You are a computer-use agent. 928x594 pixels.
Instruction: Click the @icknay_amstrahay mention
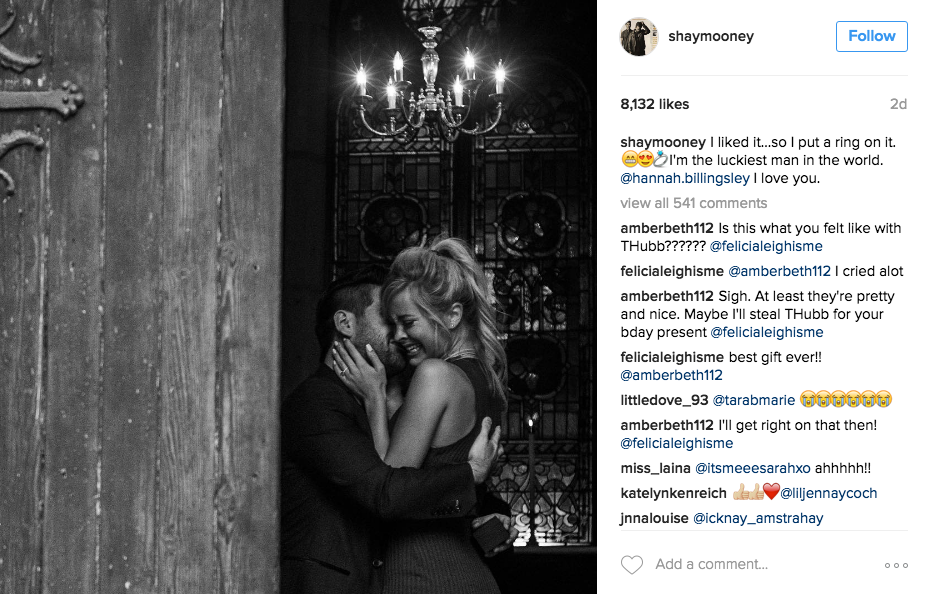click(758, 518)
